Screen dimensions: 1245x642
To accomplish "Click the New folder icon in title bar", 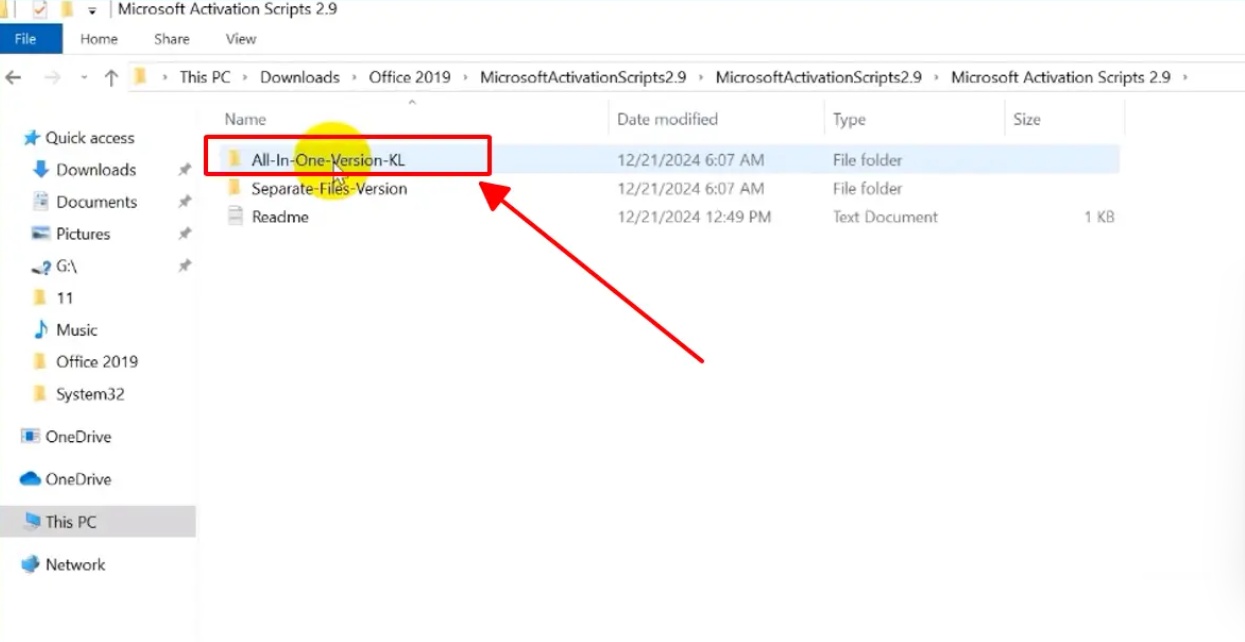I will tap(68, 9).
